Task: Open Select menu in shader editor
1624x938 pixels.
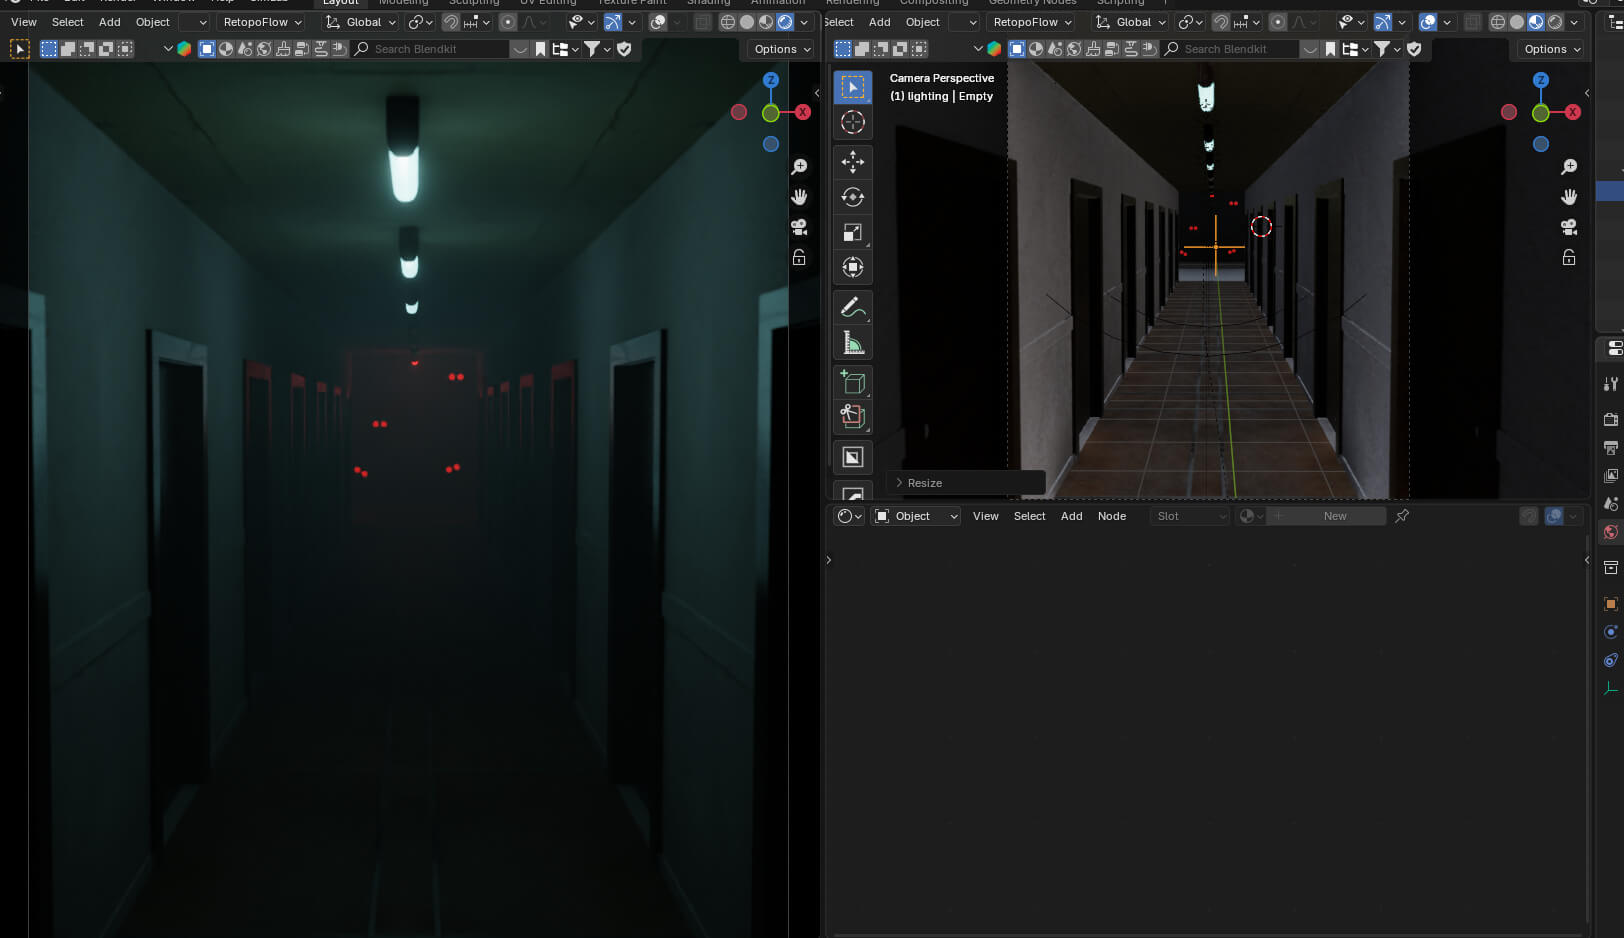Action: pos(1029,516)
